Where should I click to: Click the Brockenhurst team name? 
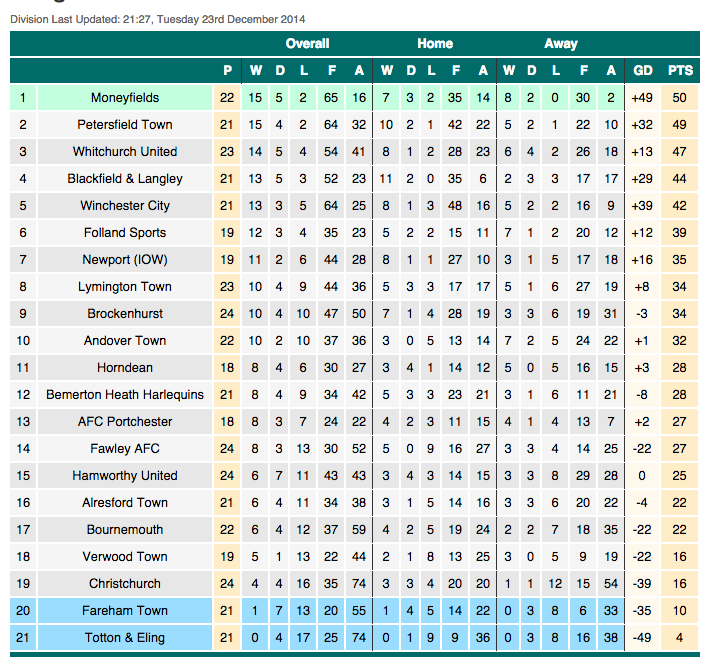[125, 313]
